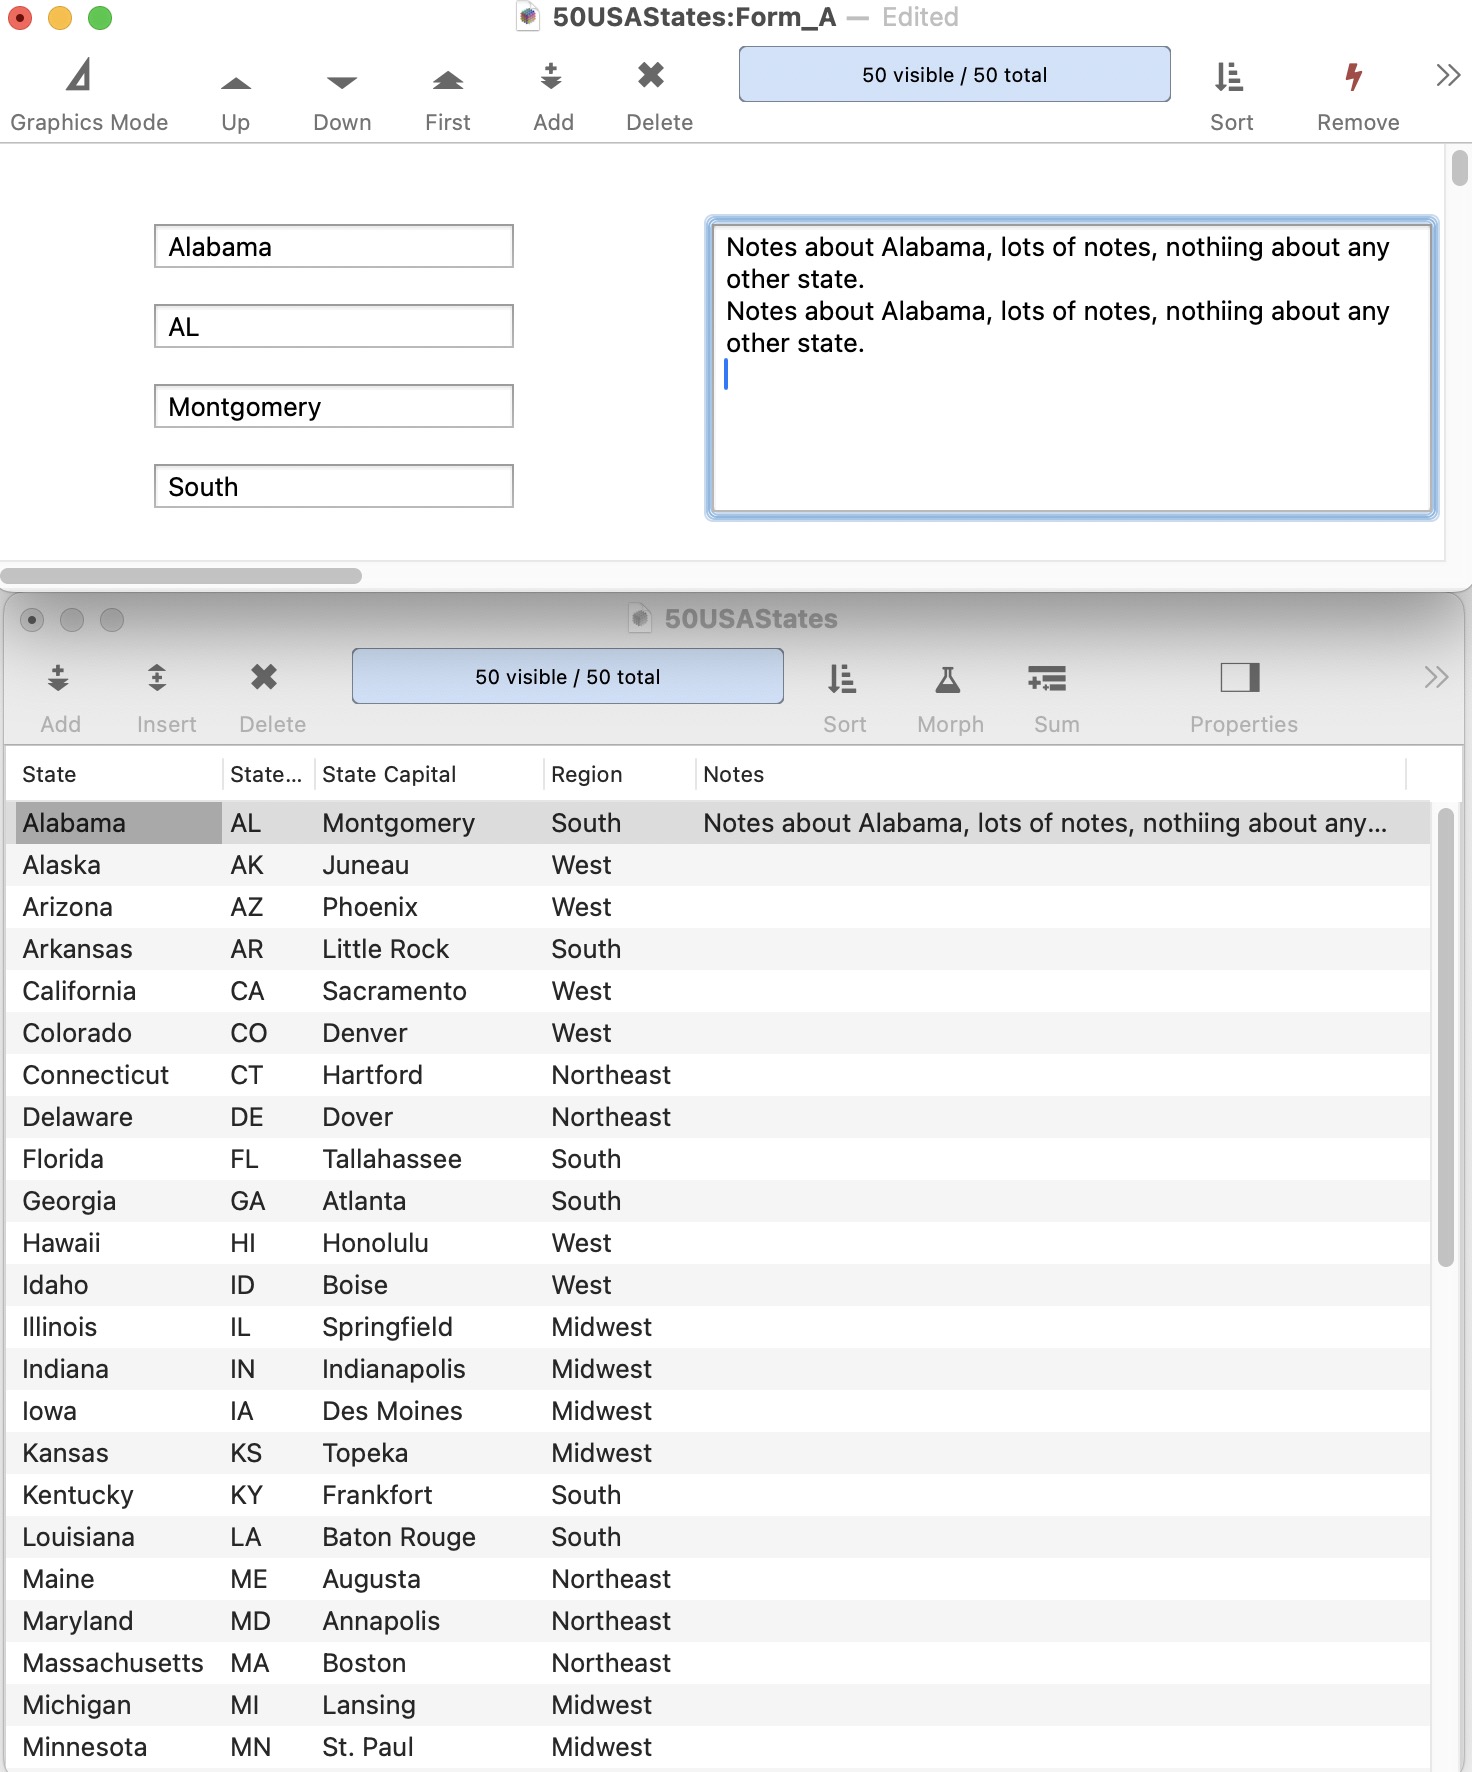Click the 50USAStates table vertical scrollbar
This screenshot has height=1772, width=1472.
pyautogui.click(x=1445, y=1037)
